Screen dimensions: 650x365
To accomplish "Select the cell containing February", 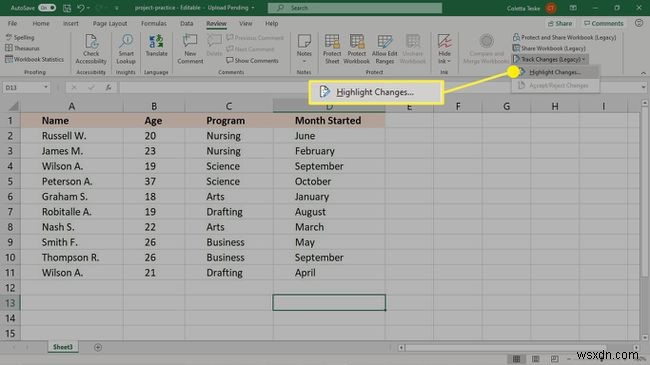I will (329, 151).
